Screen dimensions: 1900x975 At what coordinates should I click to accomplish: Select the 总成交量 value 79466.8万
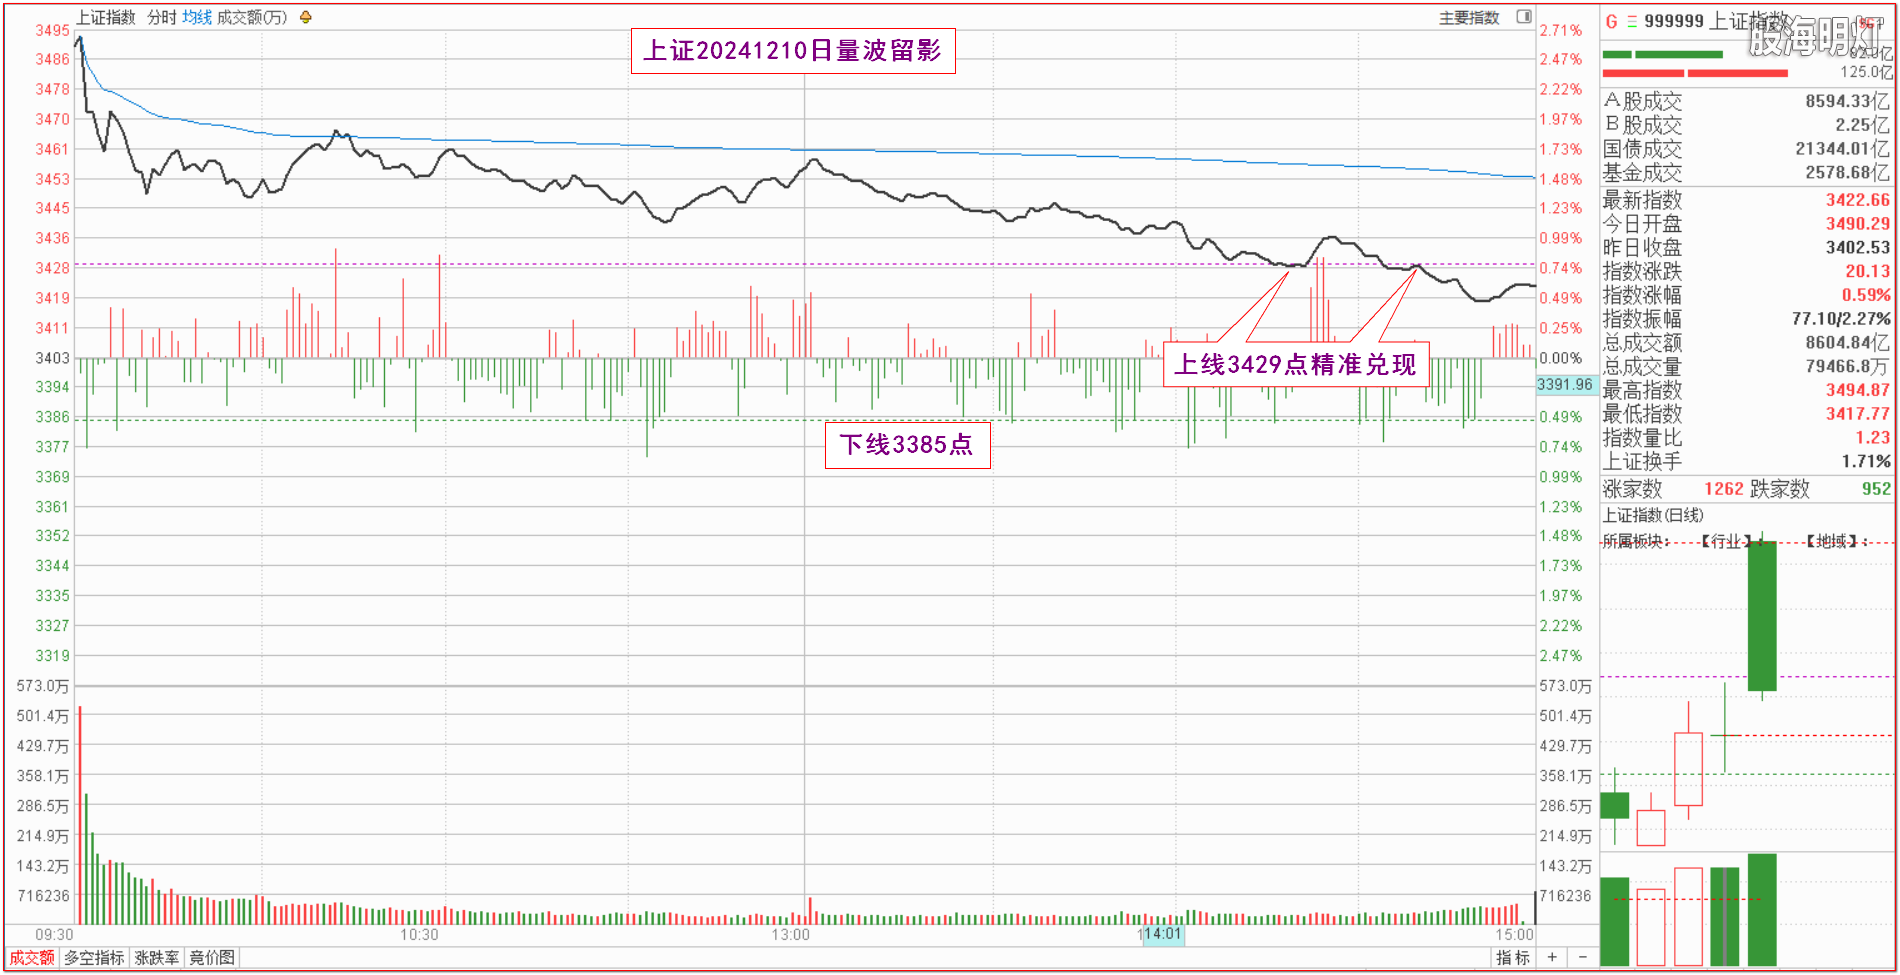pos(1848,366)
